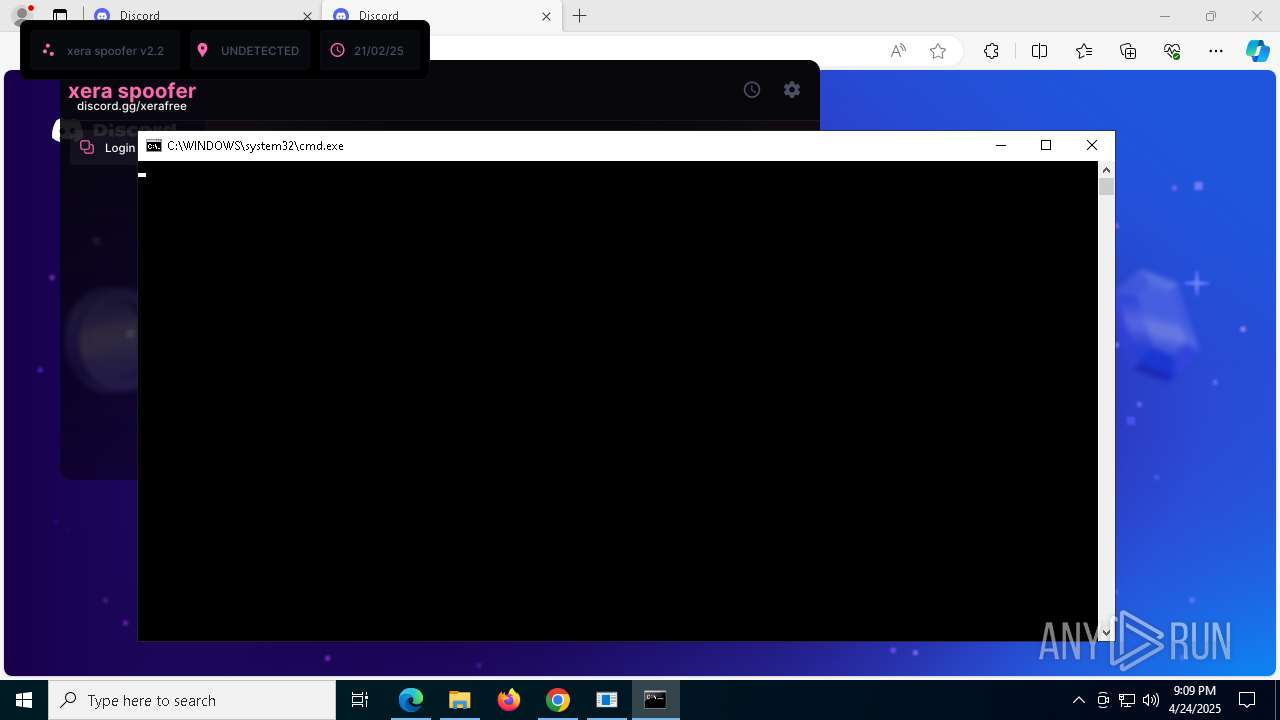Click the network tray icon
Screen dimensions: 1280x720
[1127, 700]
